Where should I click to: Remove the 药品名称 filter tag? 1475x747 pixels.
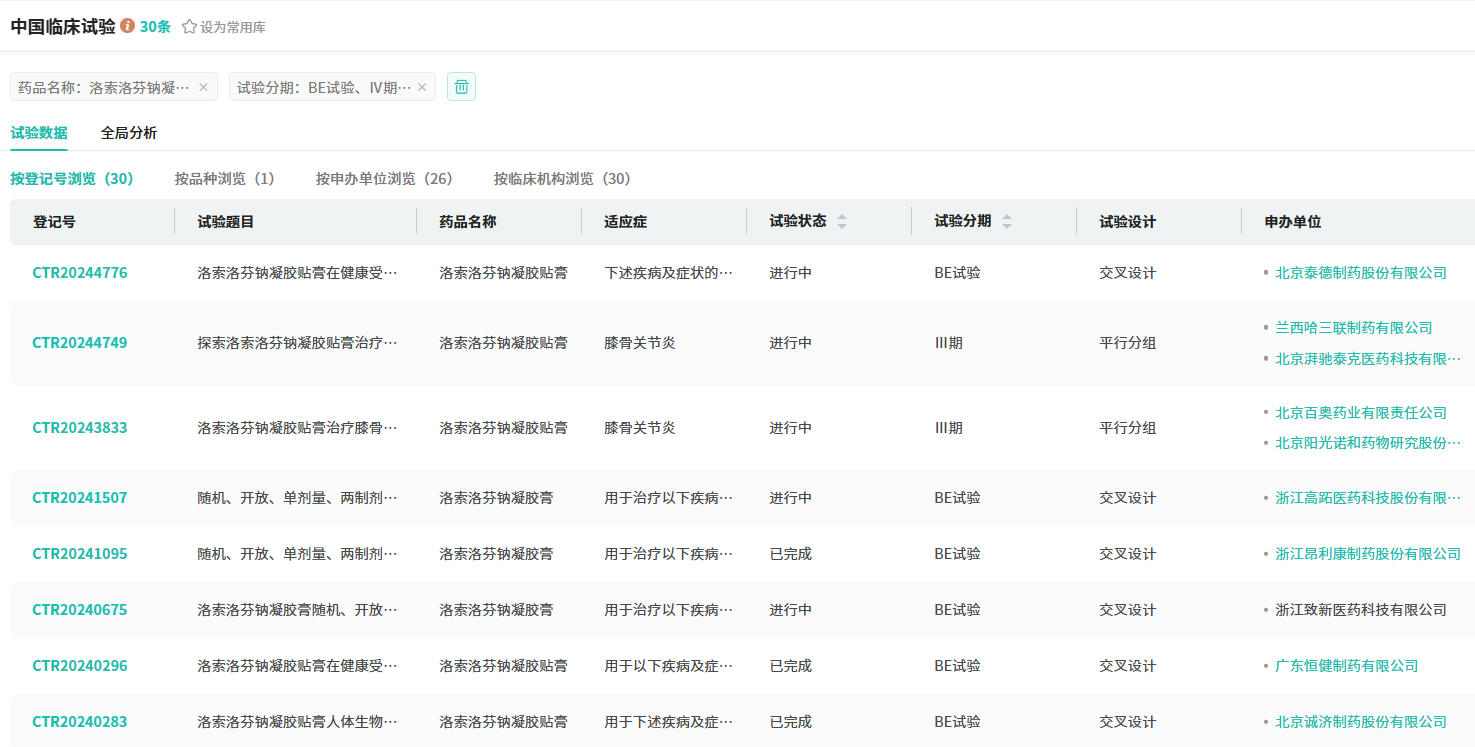click(x=204, y=87)
